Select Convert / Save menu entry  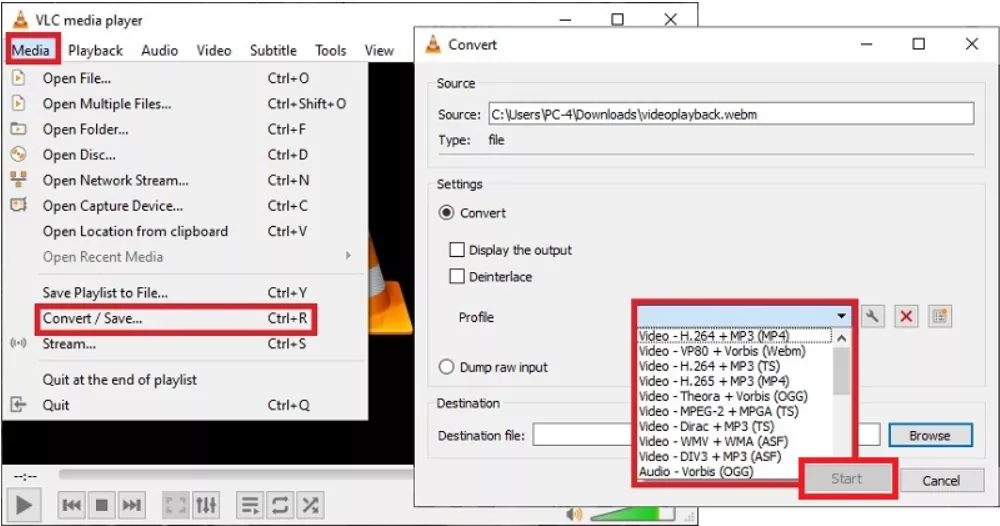[92, 319]
